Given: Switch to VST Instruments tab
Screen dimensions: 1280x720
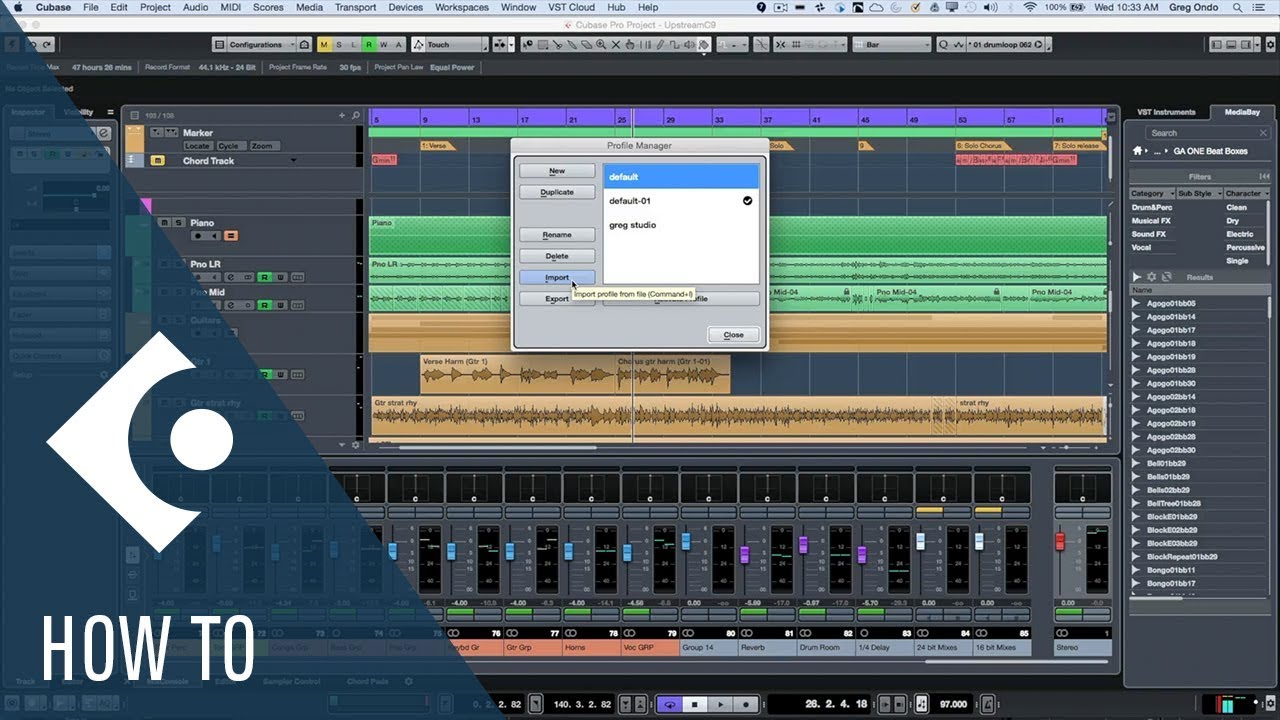Looking at the screenshot, I should tap(1166, 112).
